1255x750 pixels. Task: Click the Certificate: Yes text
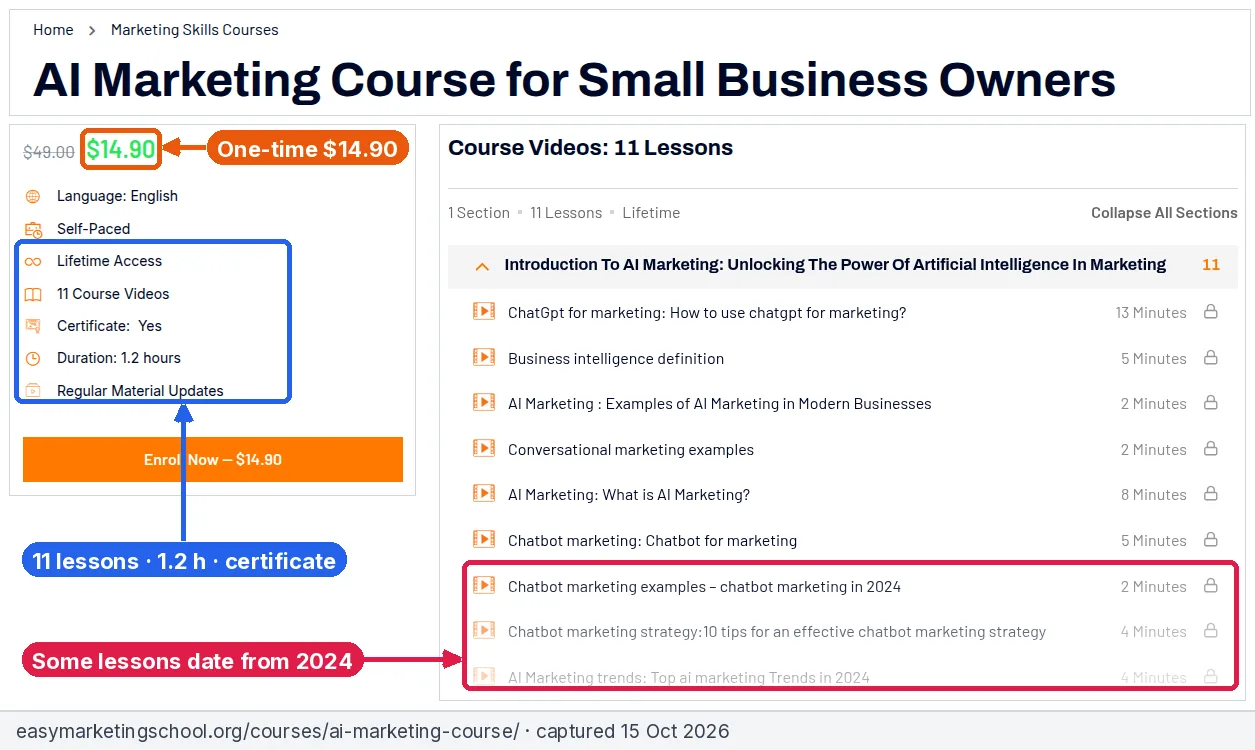pos(109,326)
